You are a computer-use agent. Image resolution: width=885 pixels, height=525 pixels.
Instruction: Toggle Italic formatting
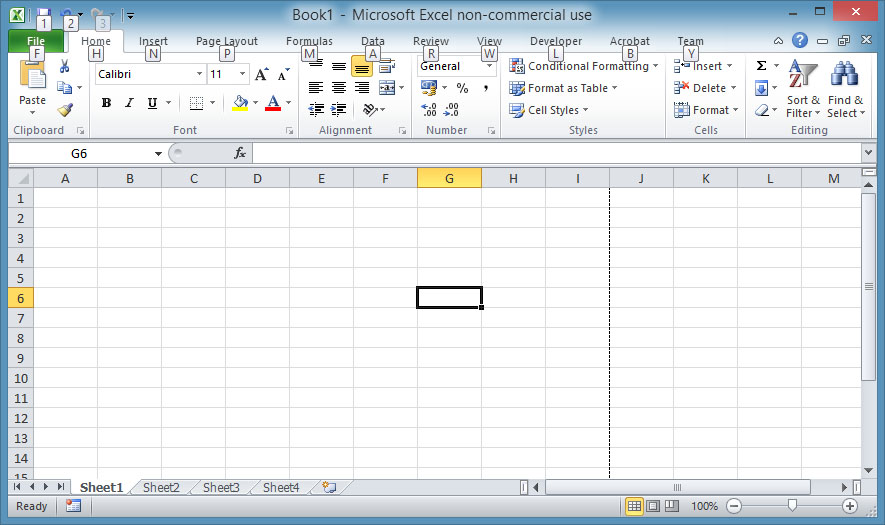[129, 103]
